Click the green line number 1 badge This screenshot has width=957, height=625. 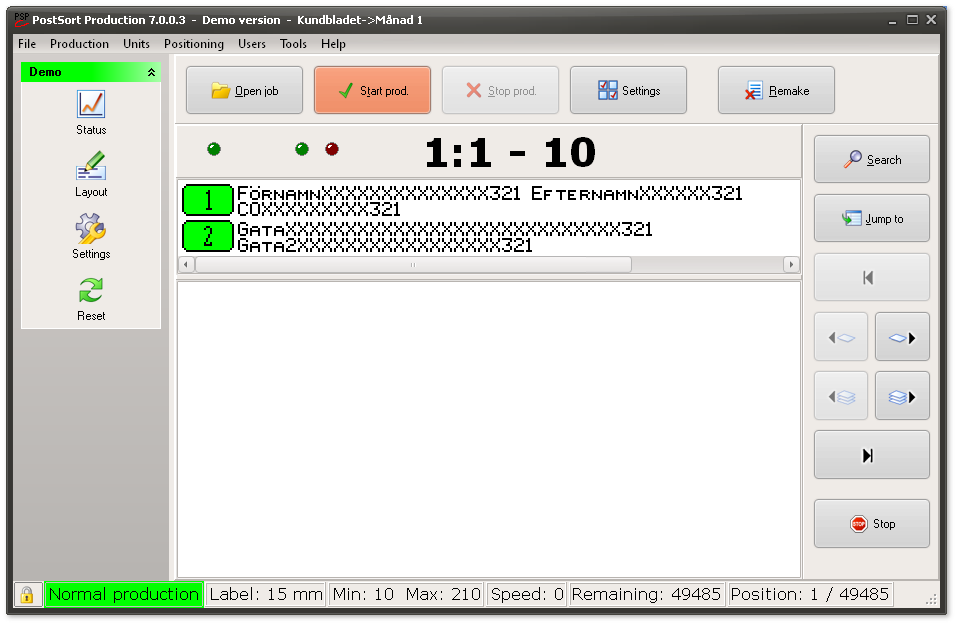click(208, 200)
